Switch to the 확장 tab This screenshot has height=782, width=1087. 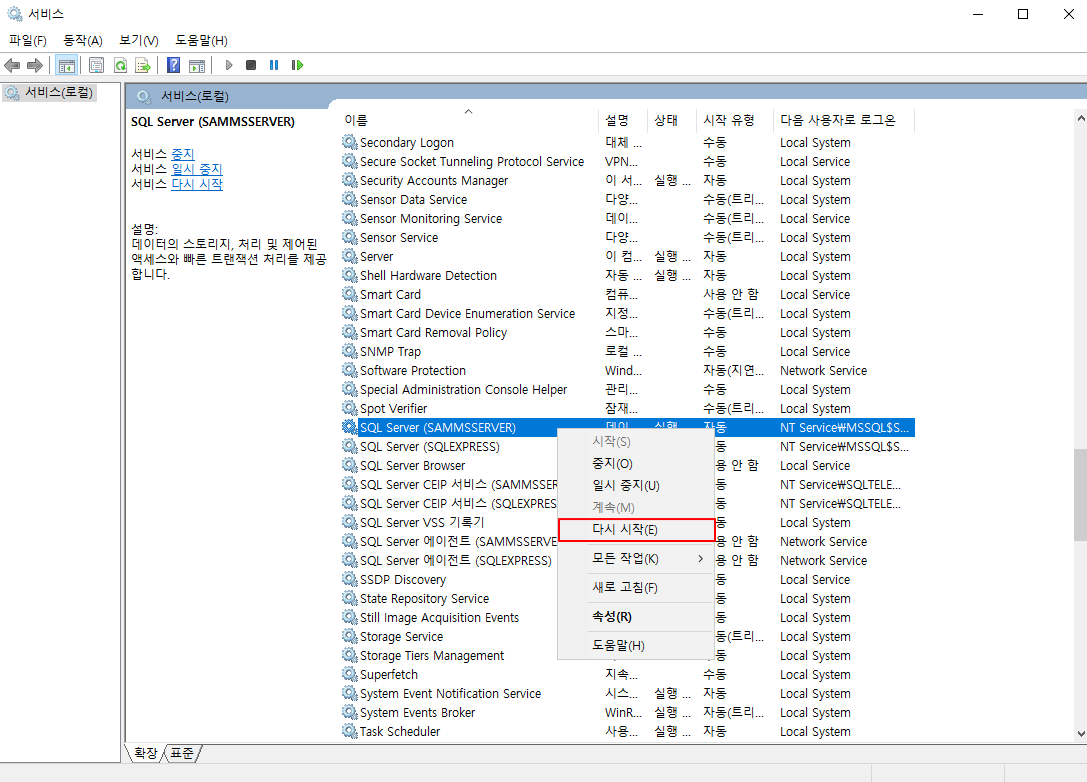146,753
